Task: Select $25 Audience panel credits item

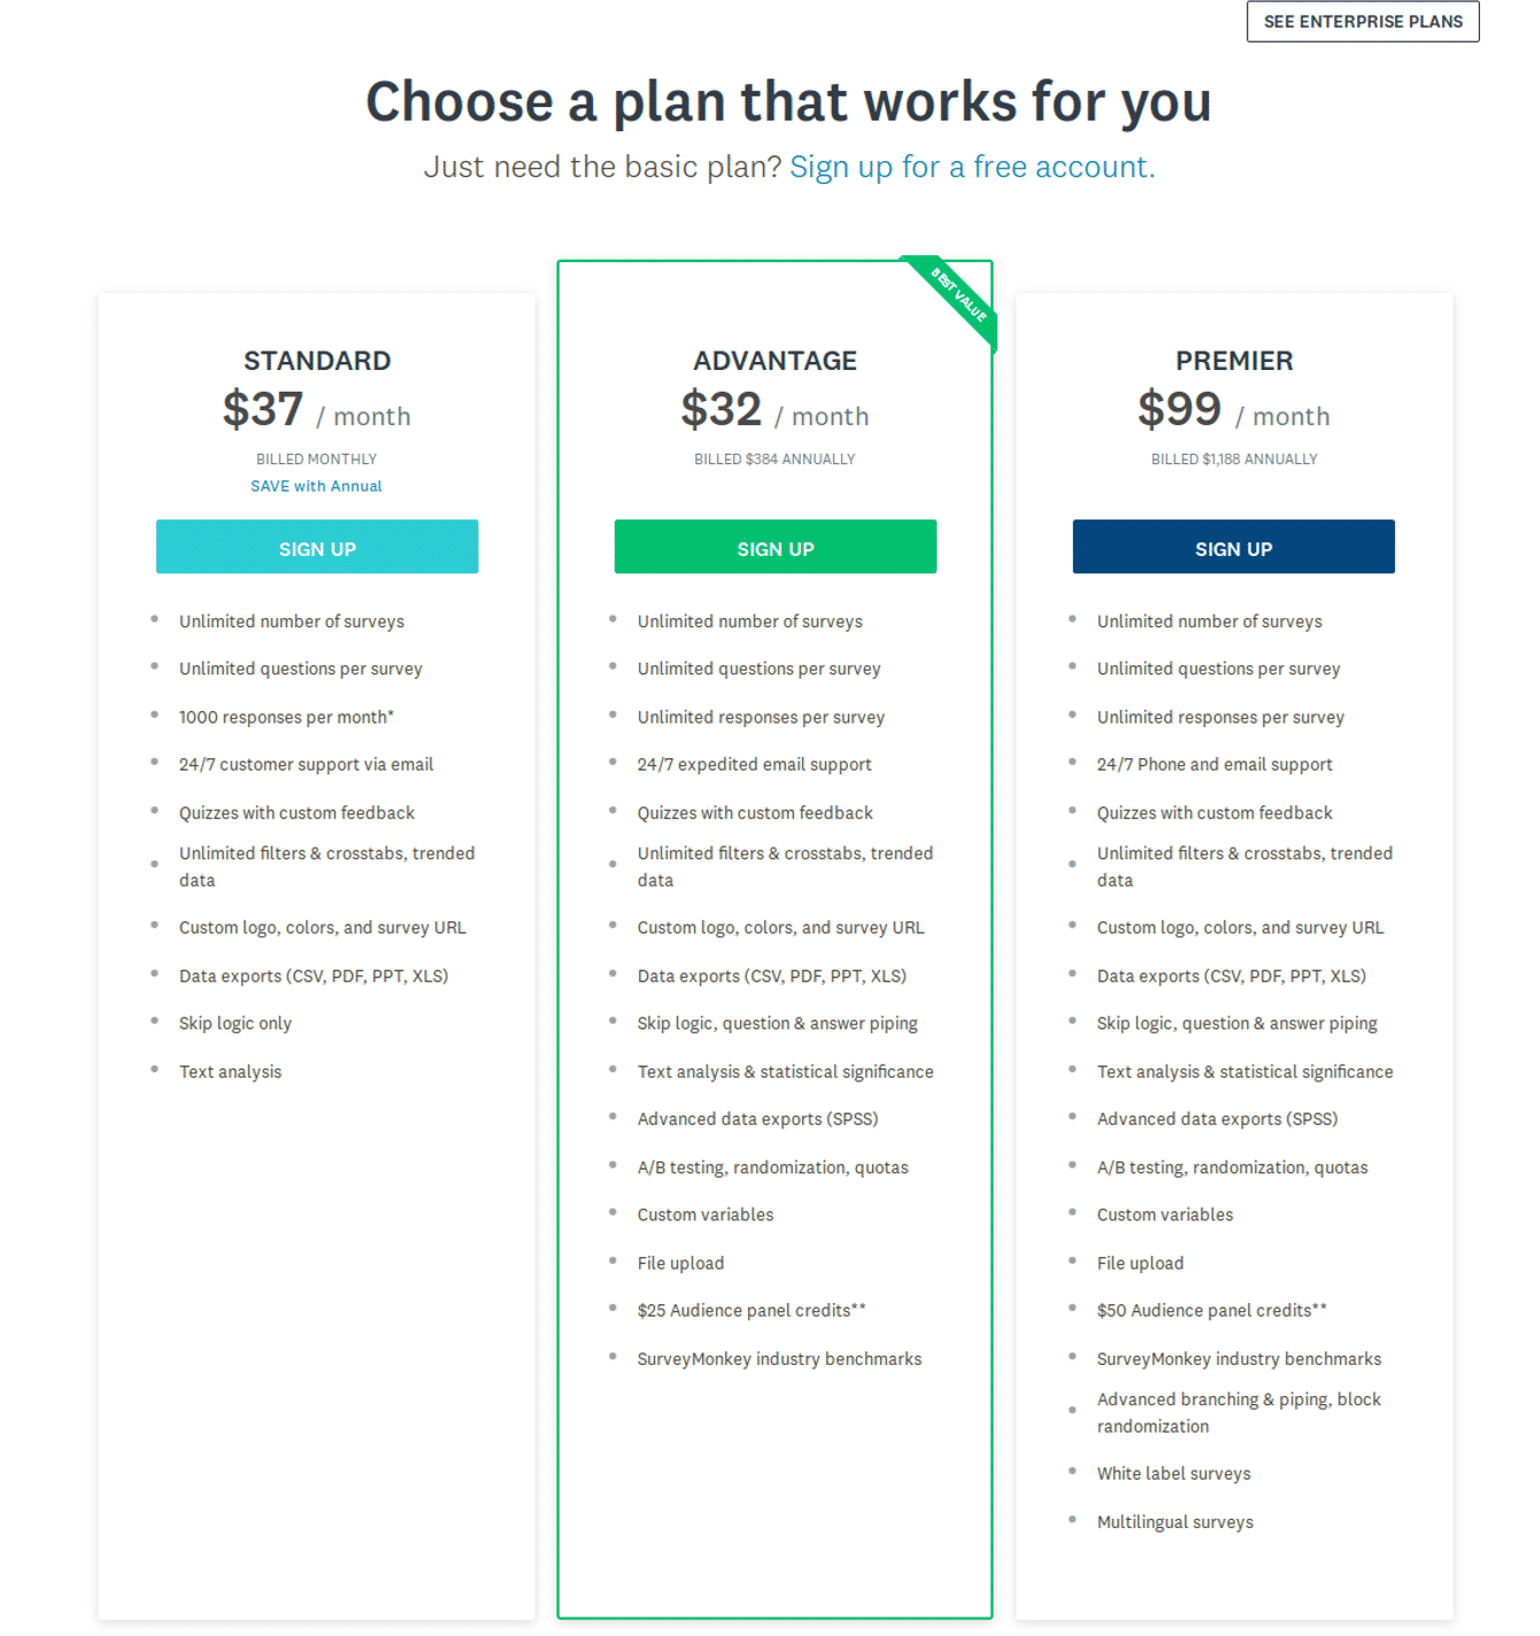Action: (751, 1309)
